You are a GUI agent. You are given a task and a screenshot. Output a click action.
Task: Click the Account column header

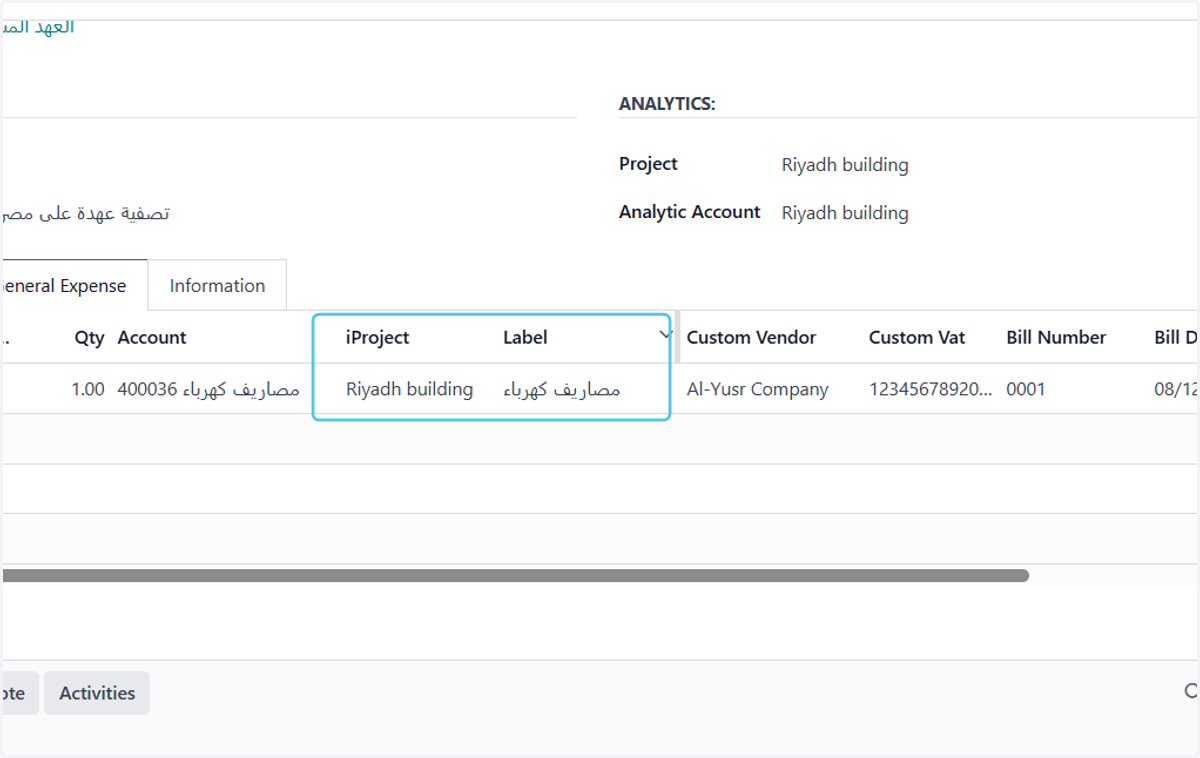click(x=152, y=337)
